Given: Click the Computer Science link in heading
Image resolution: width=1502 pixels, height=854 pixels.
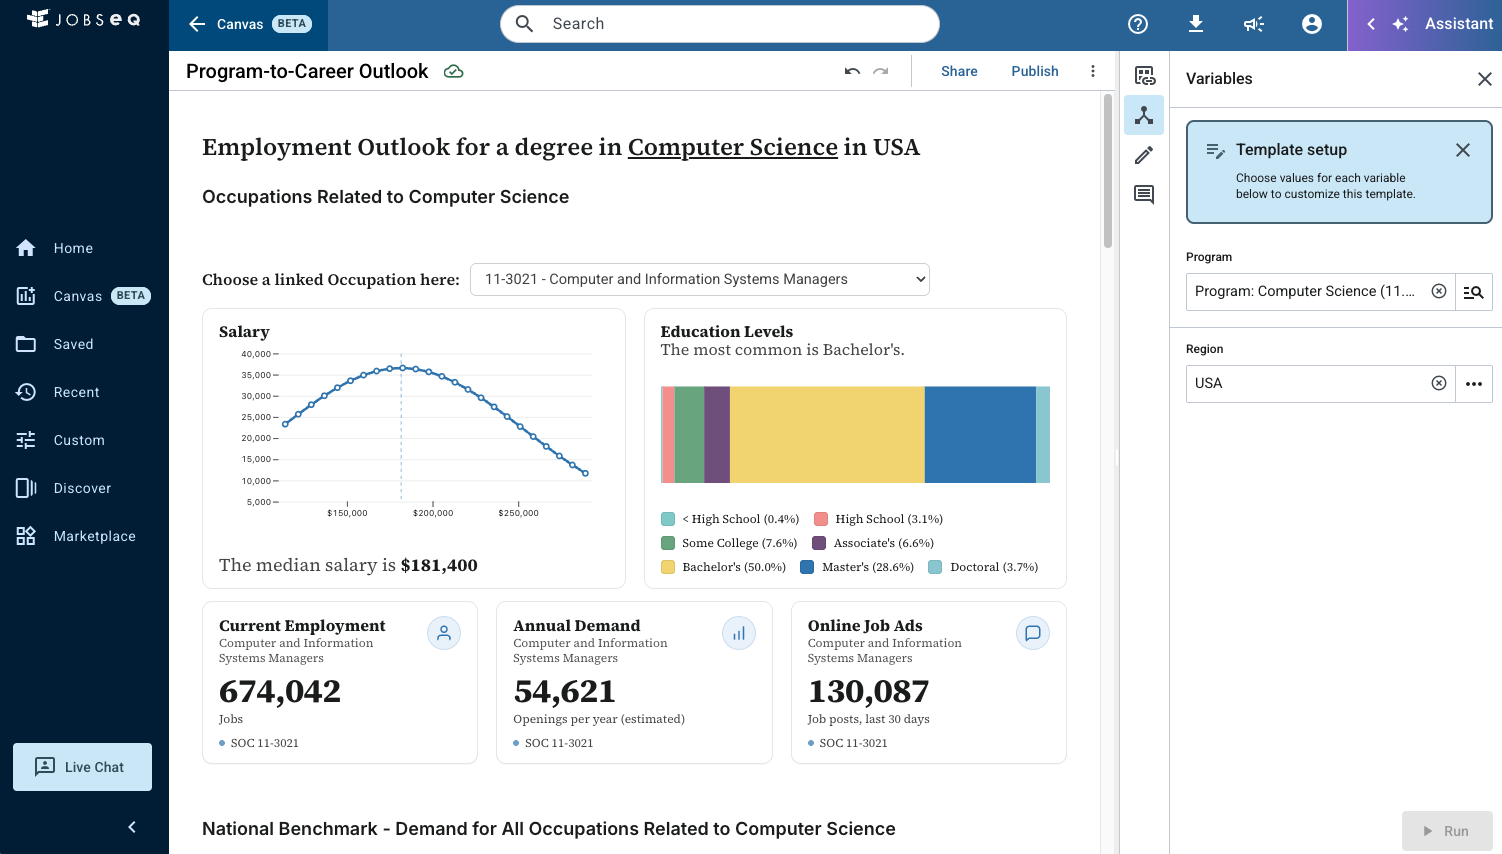Looking at the screenshot, I should click(x=733, y=147).
